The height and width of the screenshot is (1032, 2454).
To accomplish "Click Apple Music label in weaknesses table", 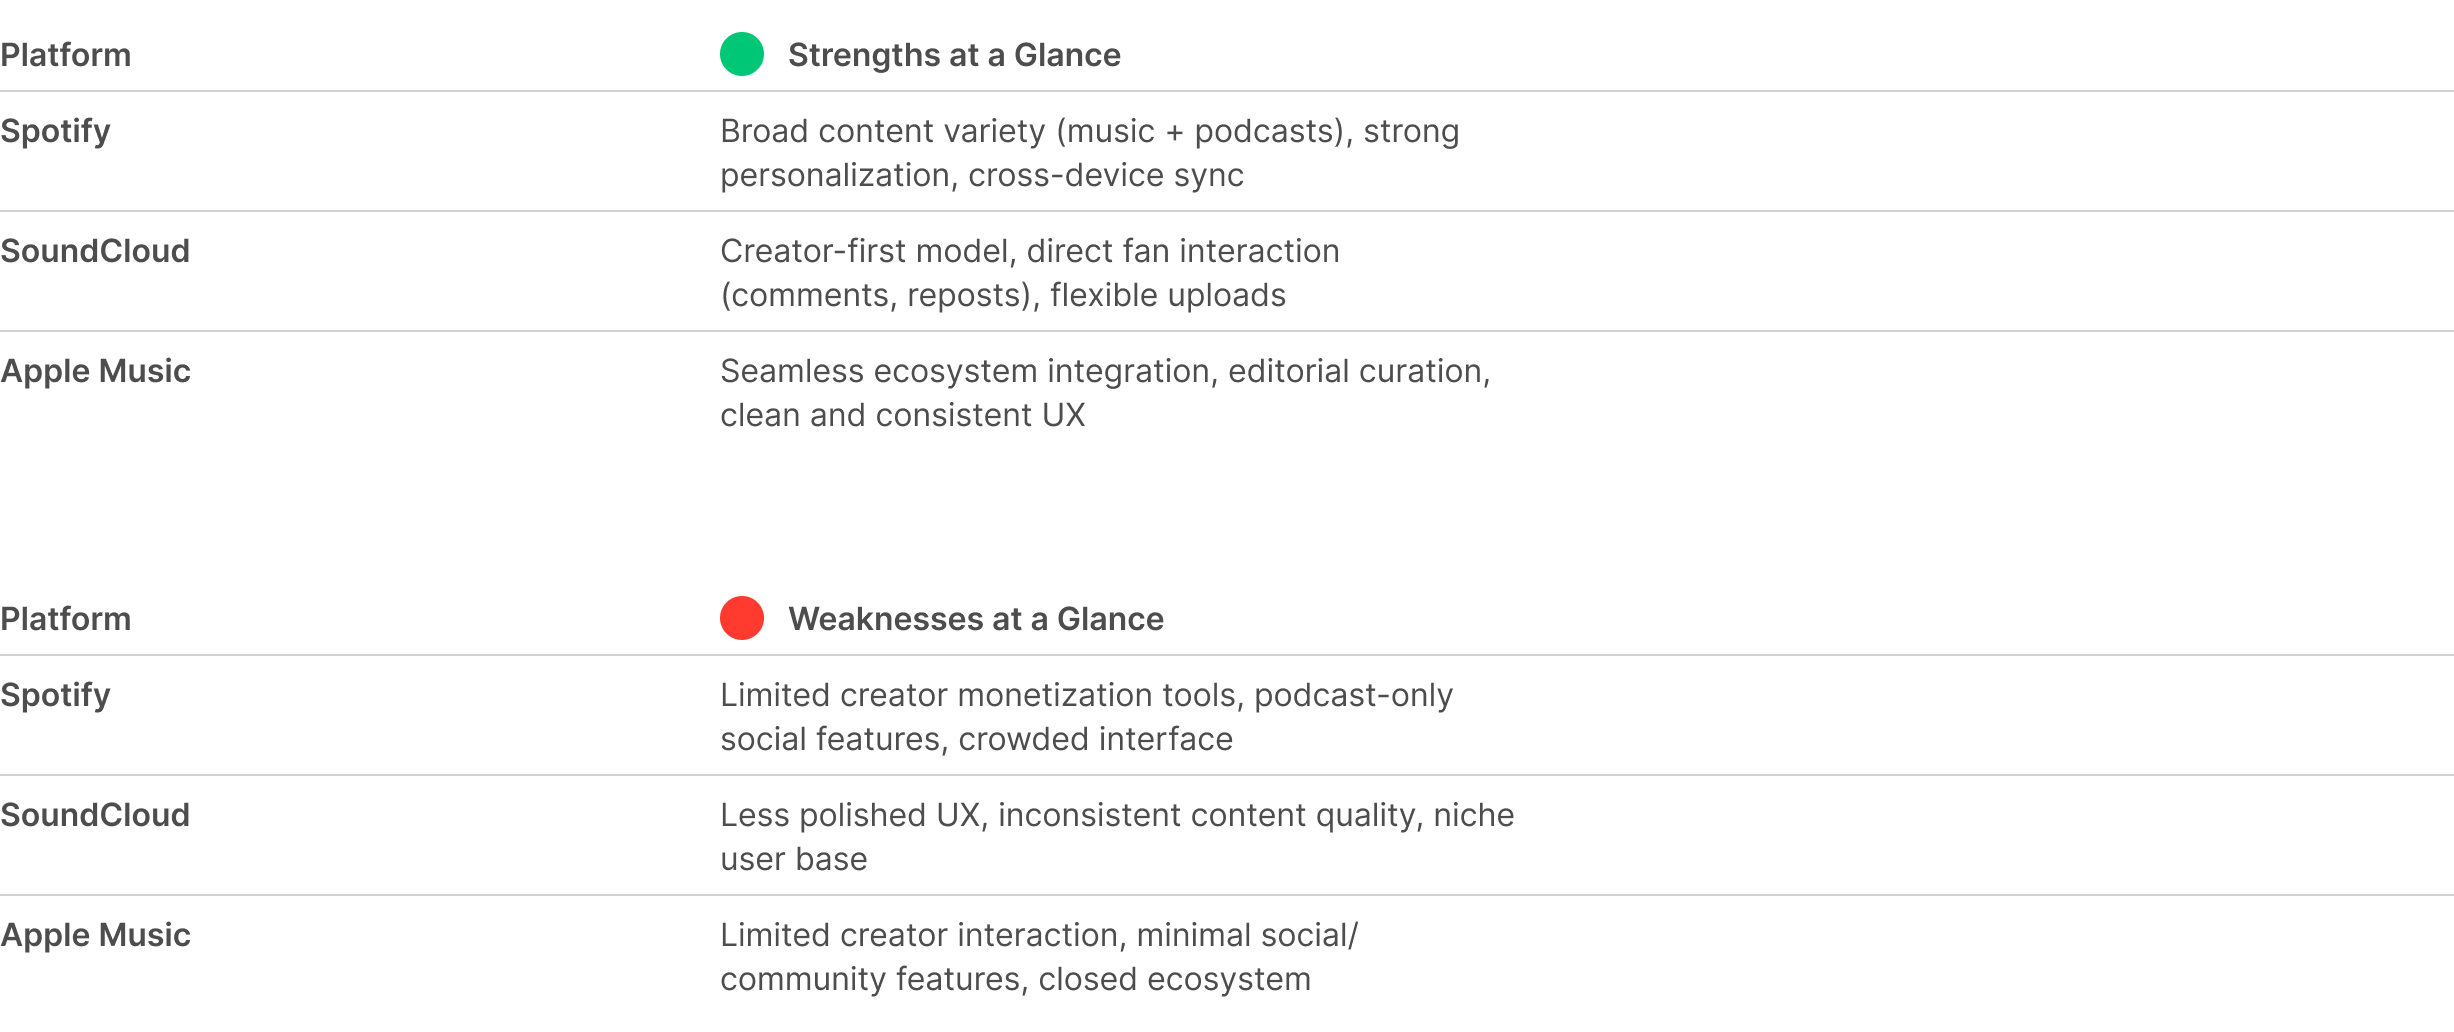I will 96,935.
